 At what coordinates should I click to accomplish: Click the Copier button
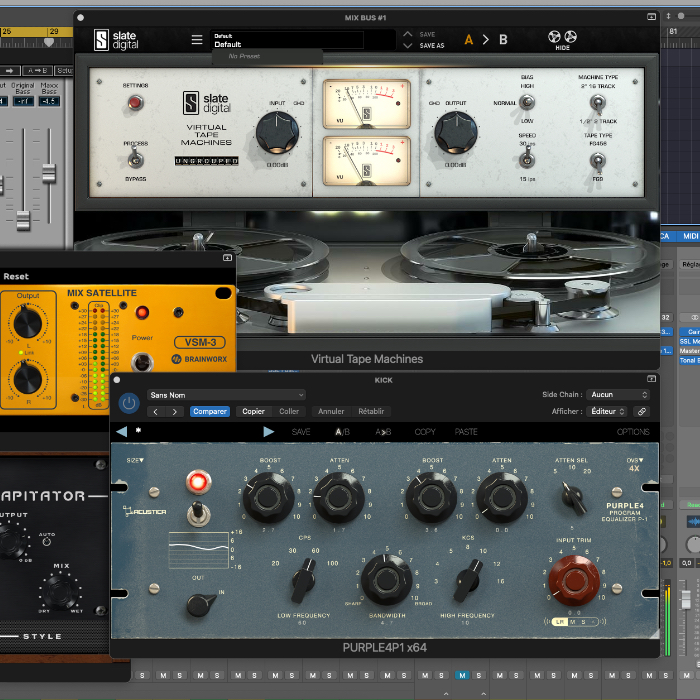point(254,411)
